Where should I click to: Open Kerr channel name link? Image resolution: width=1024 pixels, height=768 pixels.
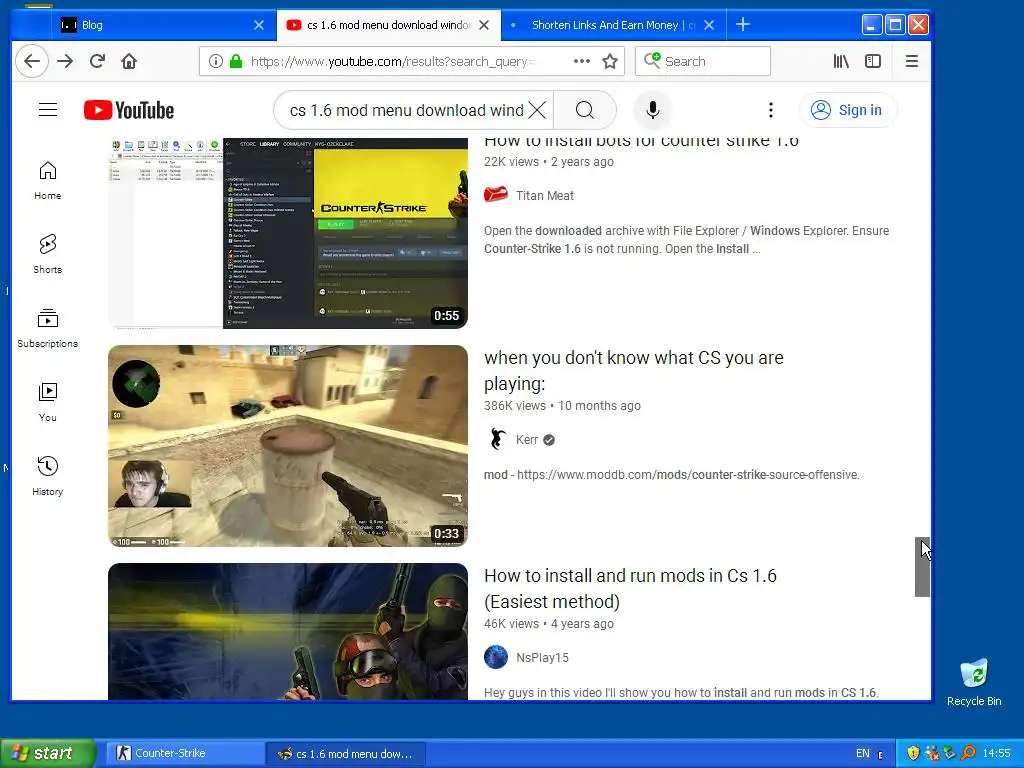coord(526,440)
